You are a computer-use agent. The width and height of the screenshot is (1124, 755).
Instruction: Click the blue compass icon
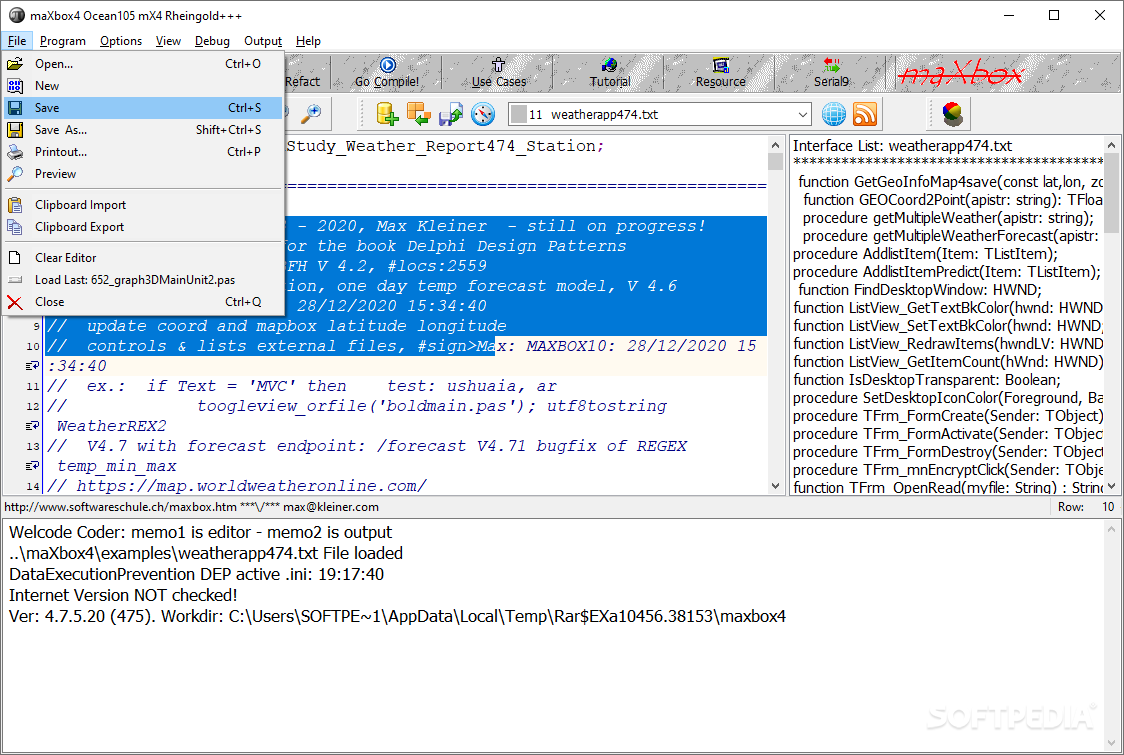coord(483,114)
